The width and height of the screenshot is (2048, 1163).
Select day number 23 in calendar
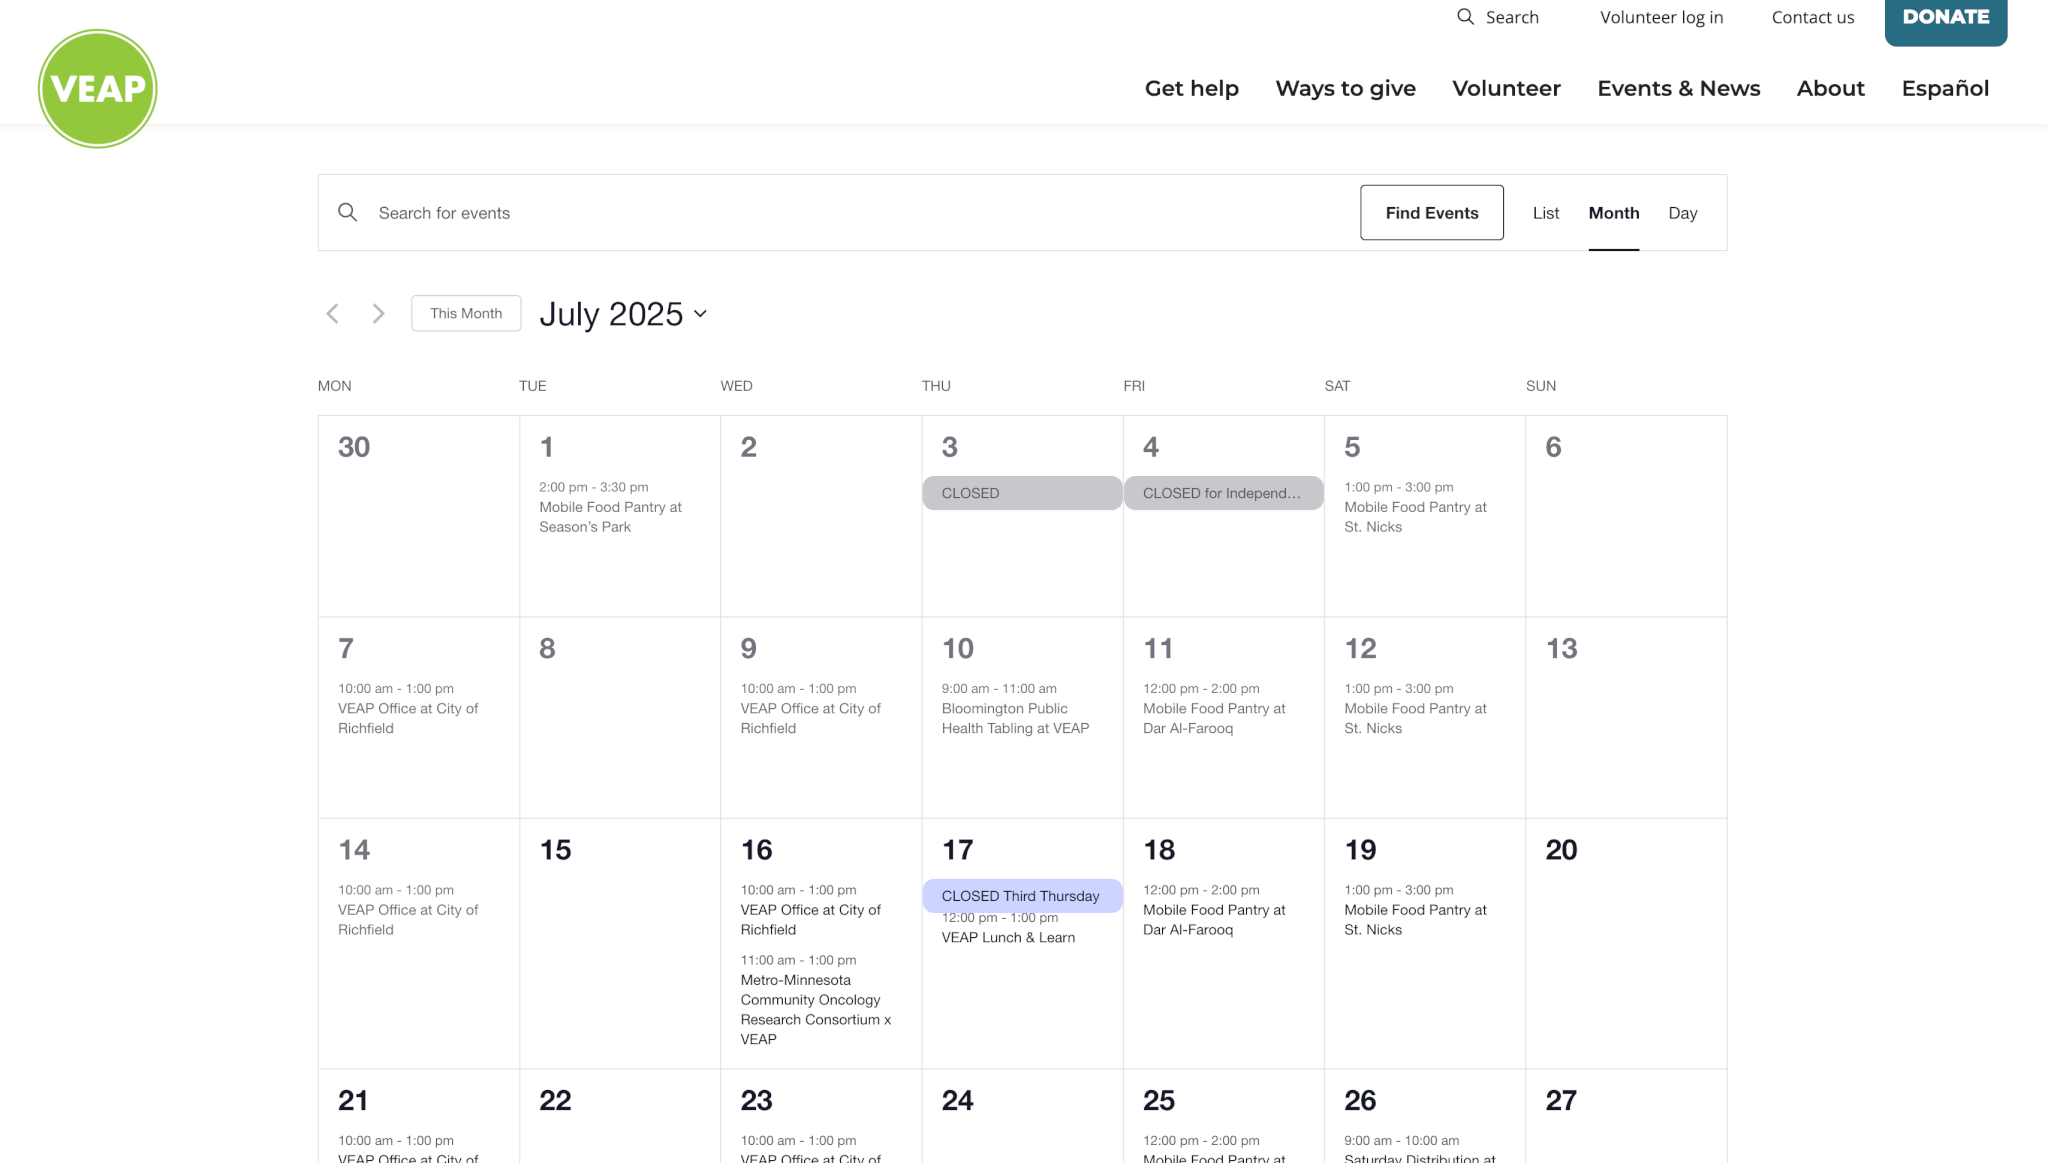point(756,1101)
